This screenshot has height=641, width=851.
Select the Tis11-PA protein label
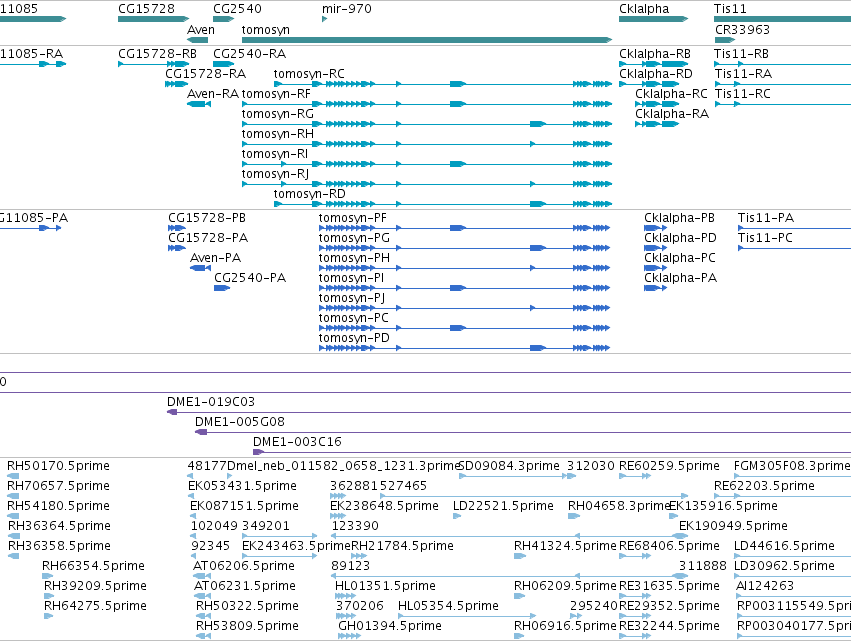(766, 218)
